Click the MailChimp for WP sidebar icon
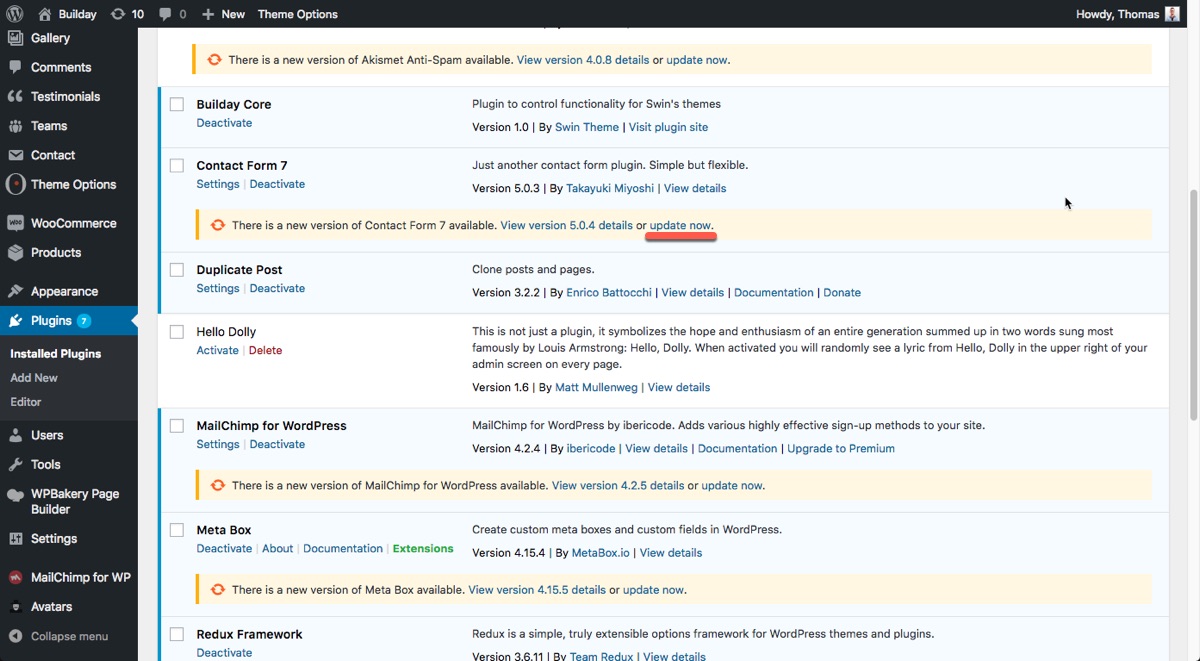 (15, 577)
